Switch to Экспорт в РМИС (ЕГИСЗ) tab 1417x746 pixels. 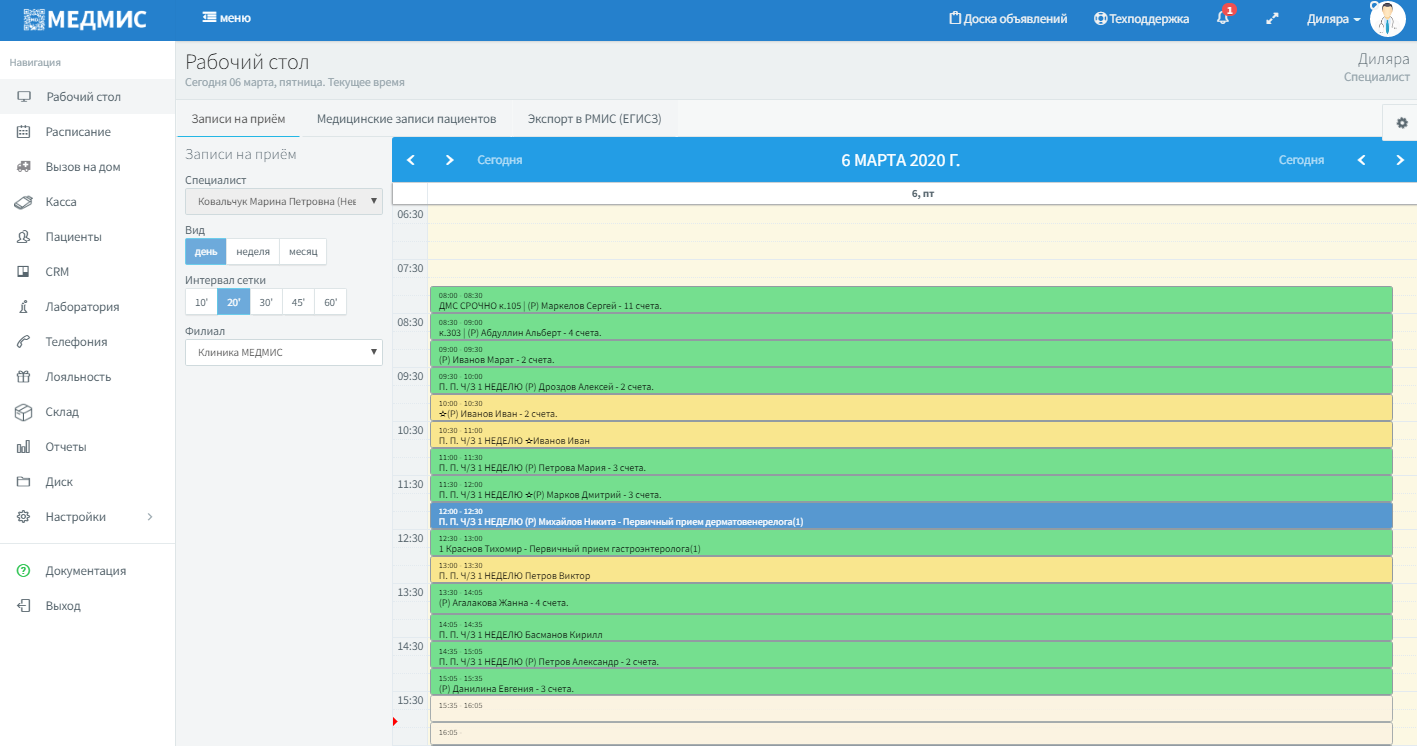click(594, 119)
